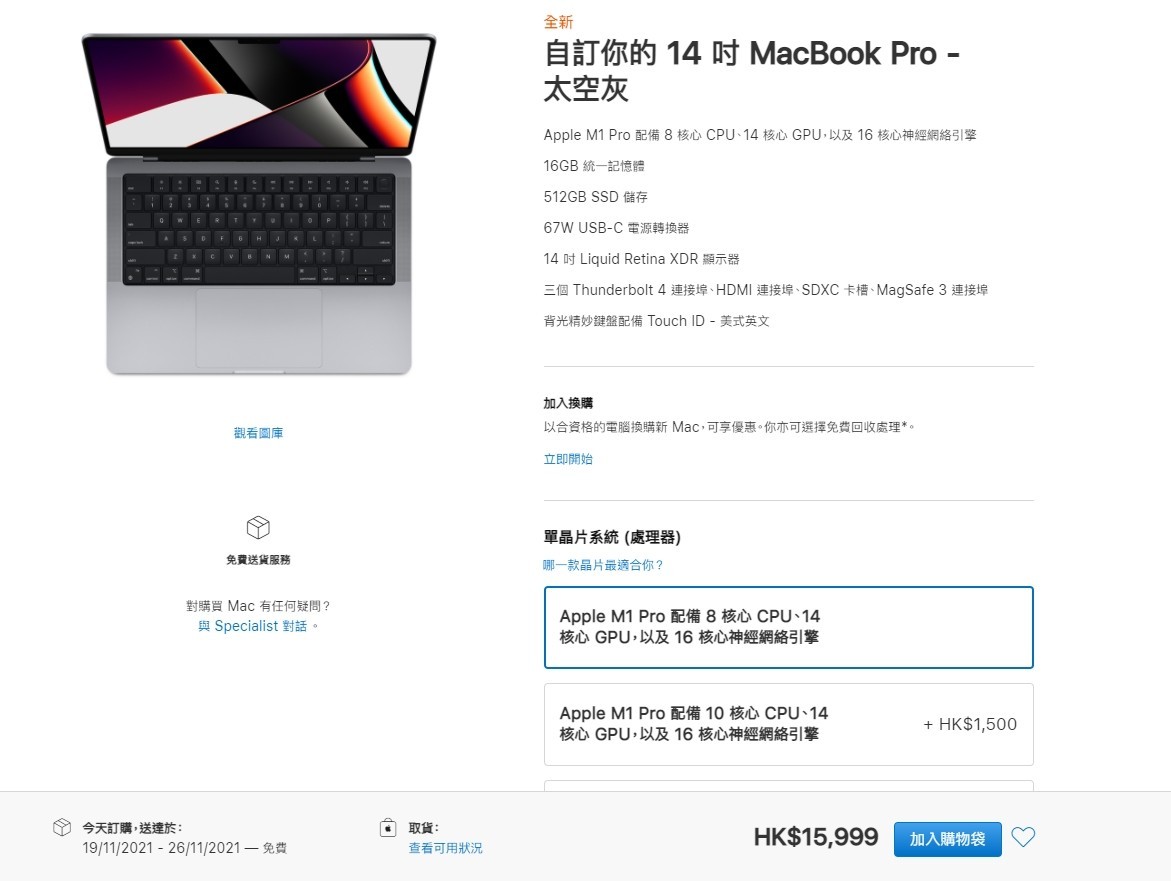
Task: Click the delivery box icon in bottom bar
Action: (62, 827)
